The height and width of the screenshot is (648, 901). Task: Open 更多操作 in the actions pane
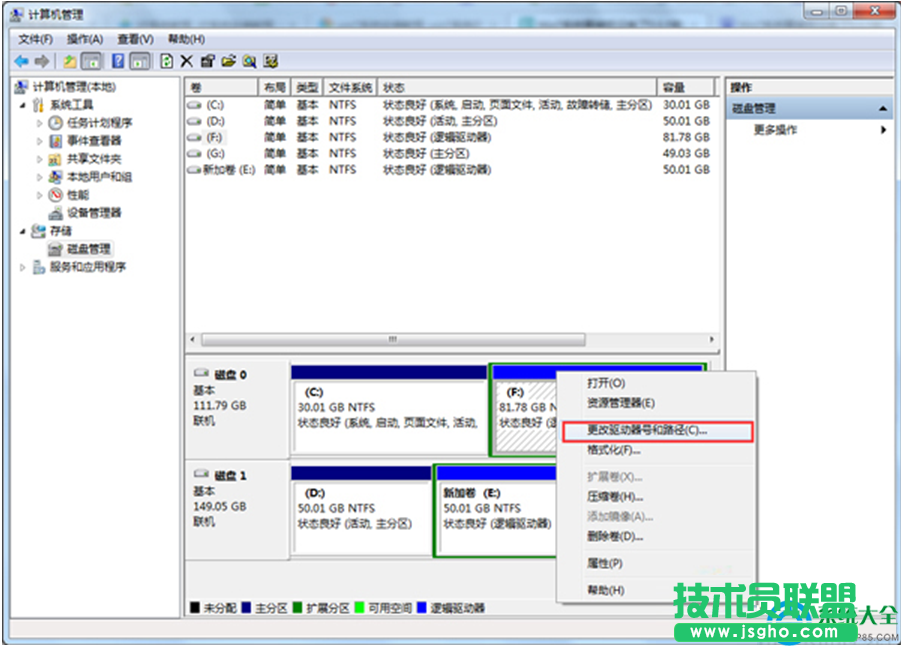[x=776, y=130]
